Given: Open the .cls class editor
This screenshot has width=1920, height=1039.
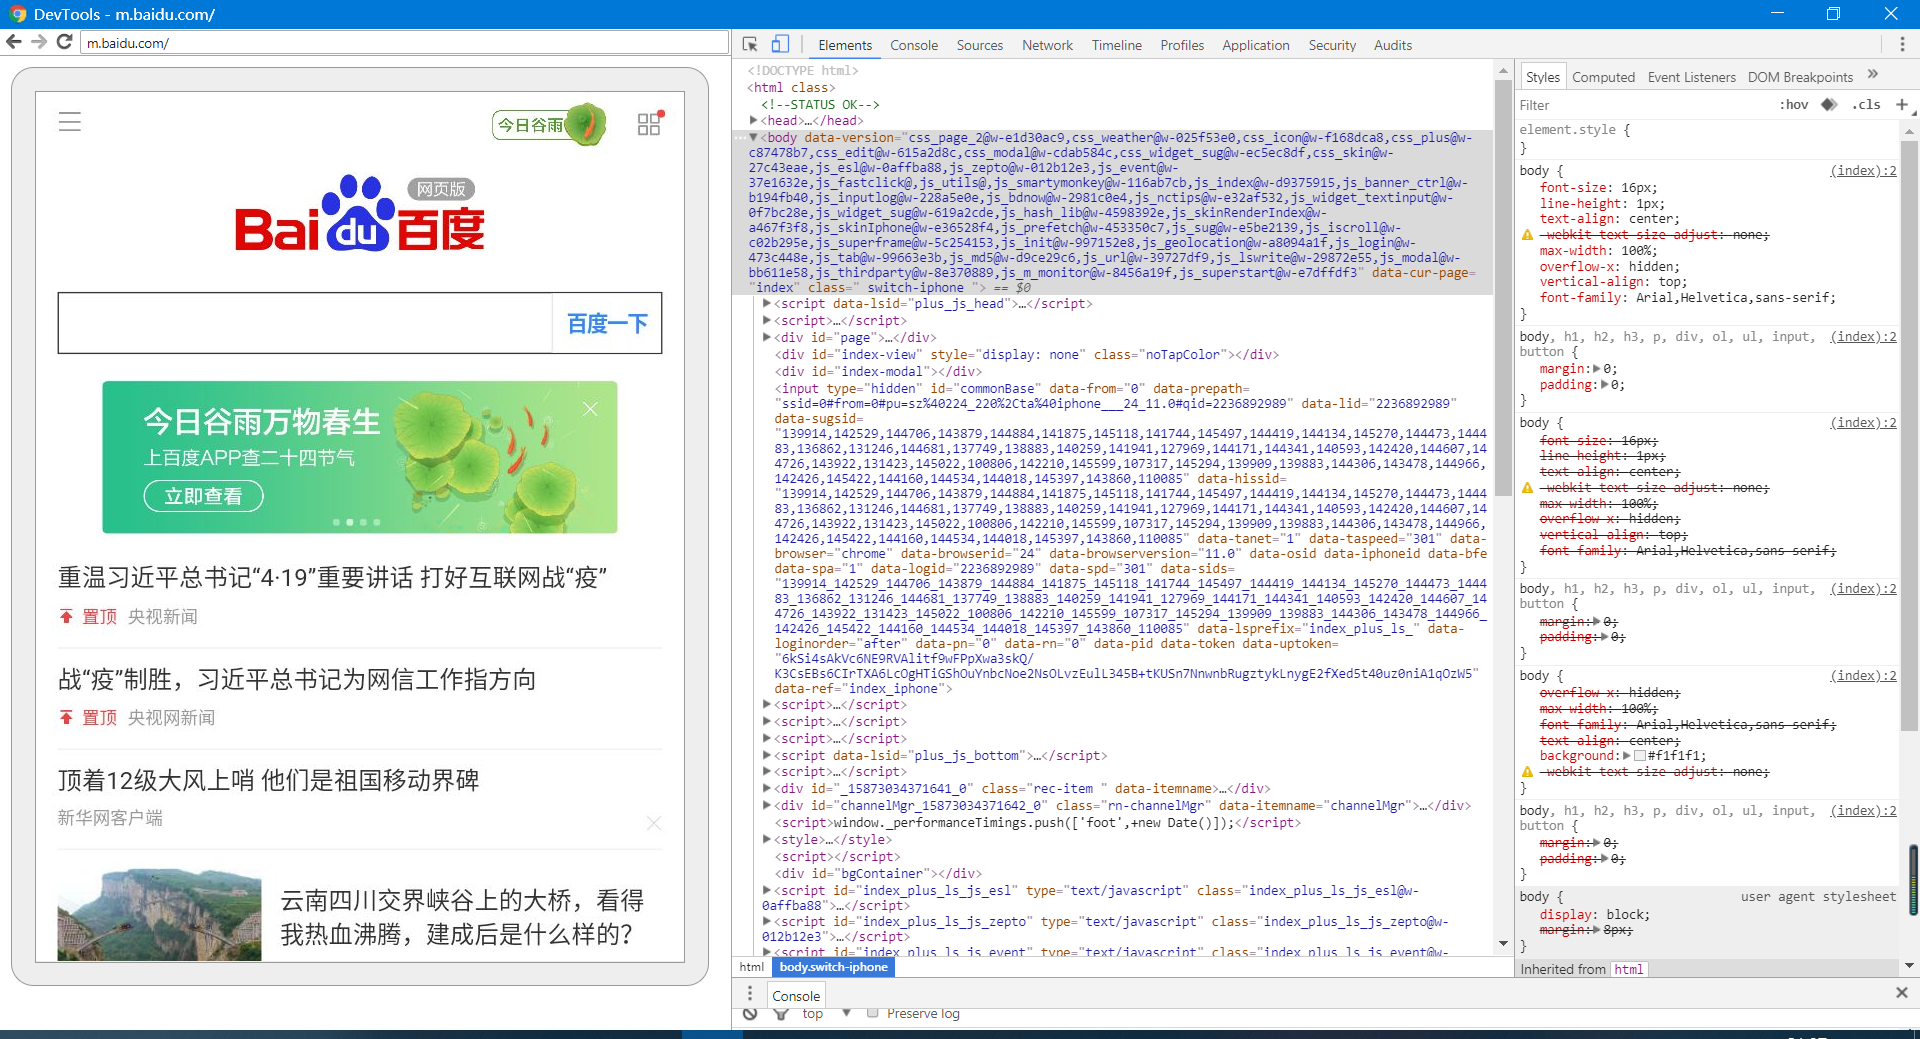Looking at the screenshot, I should [1866, 105].
